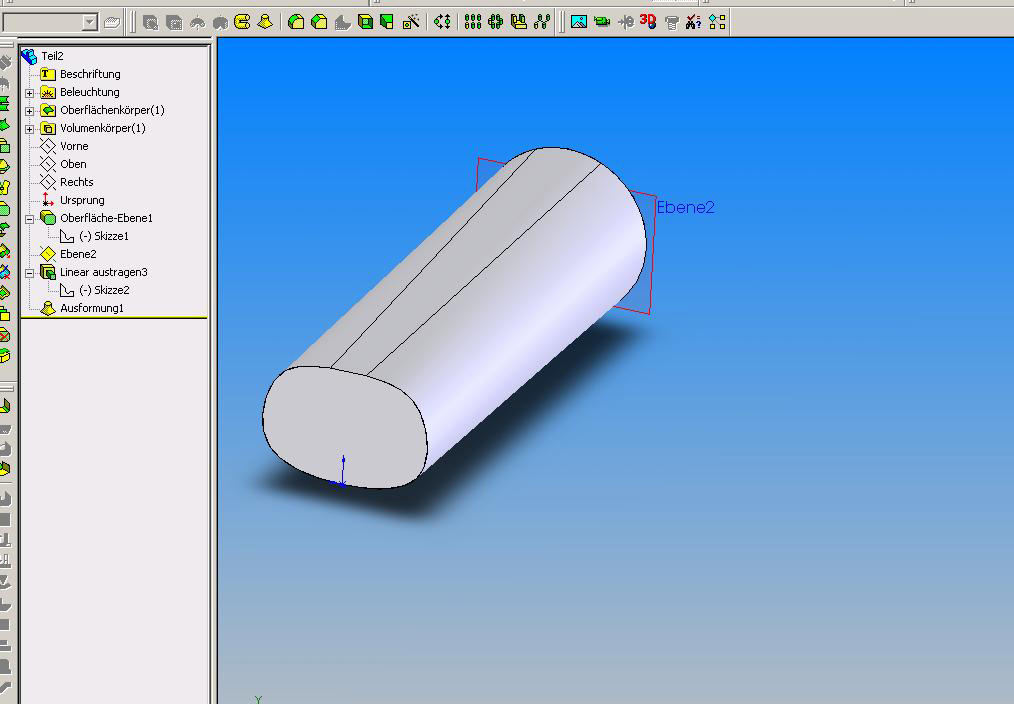Select the Shell tool
1014x704 pixels.
365,23
